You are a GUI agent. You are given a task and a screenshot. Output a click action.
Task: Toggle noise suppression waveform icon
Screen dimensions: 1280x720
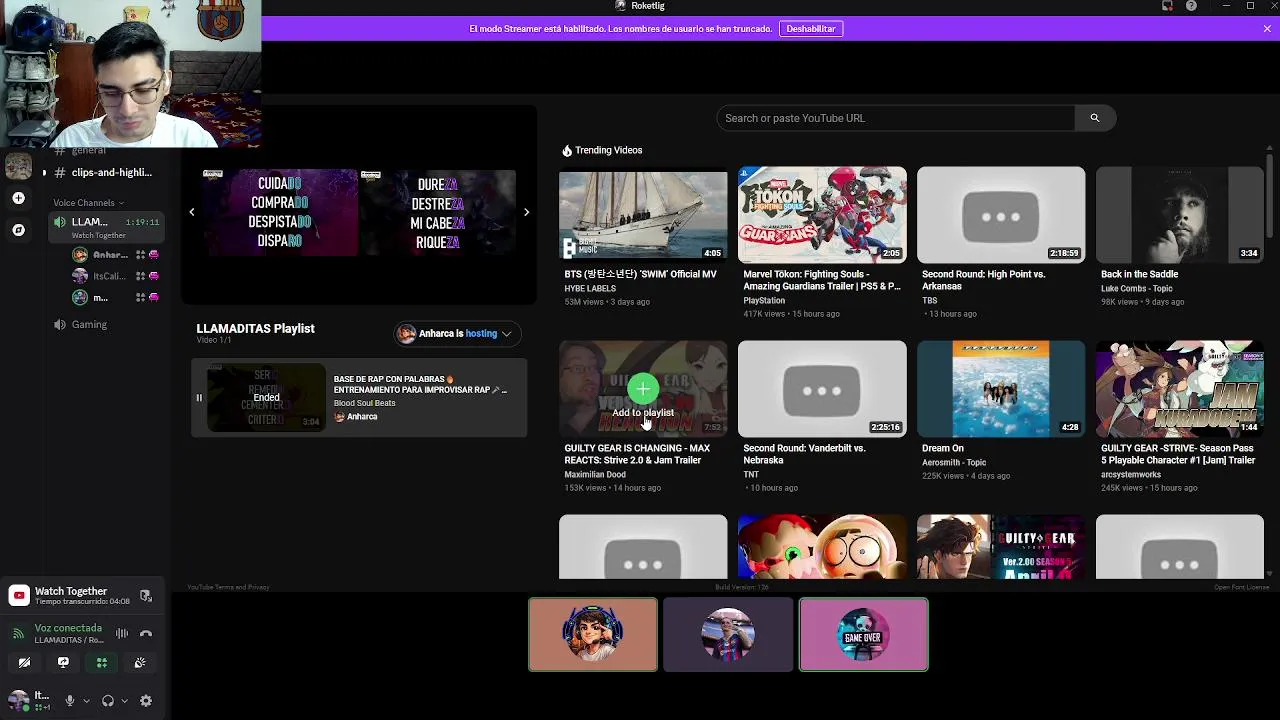tap(122, 633)
